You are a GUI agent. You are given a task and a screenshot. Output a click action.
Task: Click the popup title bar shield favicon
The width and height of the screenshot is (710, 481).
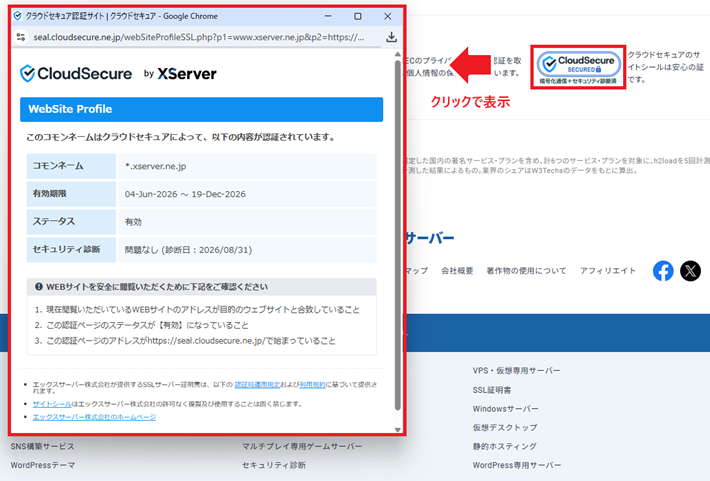18,16
